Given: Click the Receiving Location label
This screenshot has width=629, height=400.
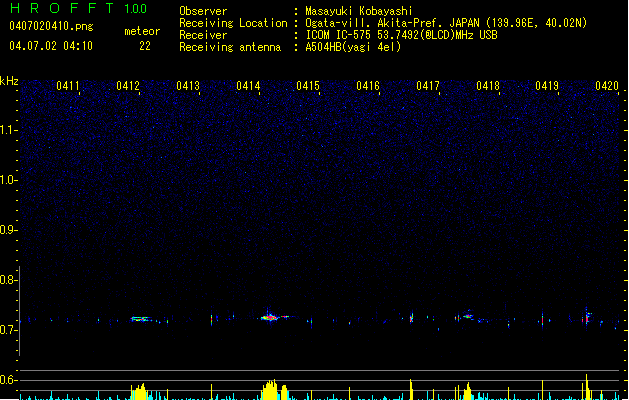Looking at the screenshot, I should 233,23.
